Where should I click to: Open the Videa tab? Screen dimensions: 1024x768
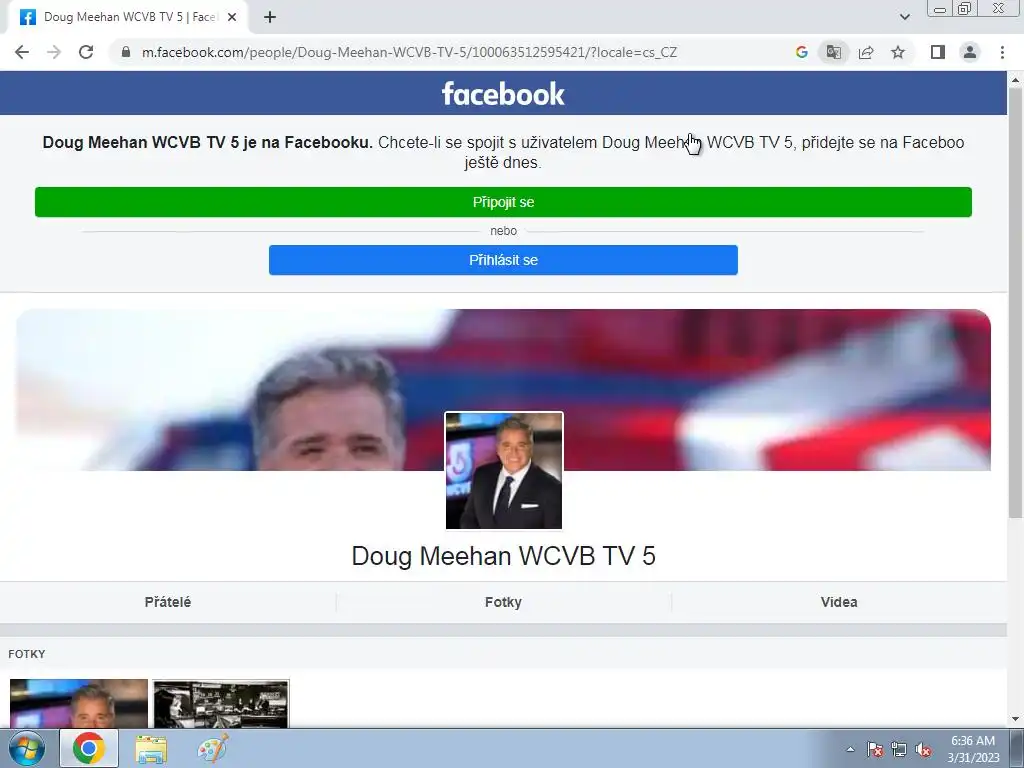(x=839, y=602)
